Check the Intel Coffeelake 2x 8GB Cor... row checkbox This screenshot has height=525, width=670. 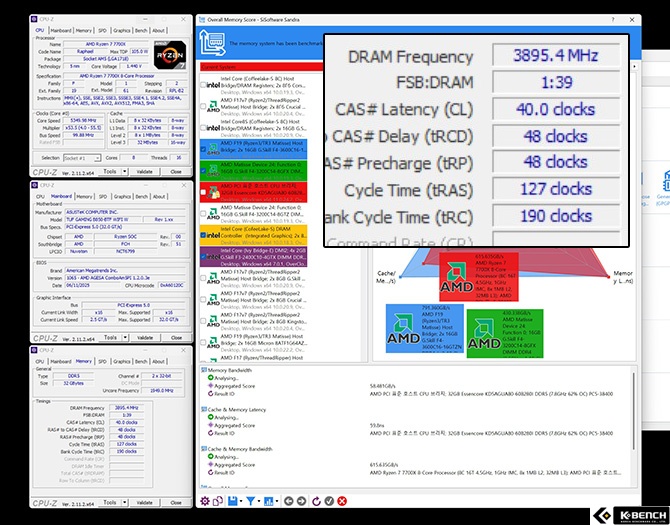tap(203, 85)
